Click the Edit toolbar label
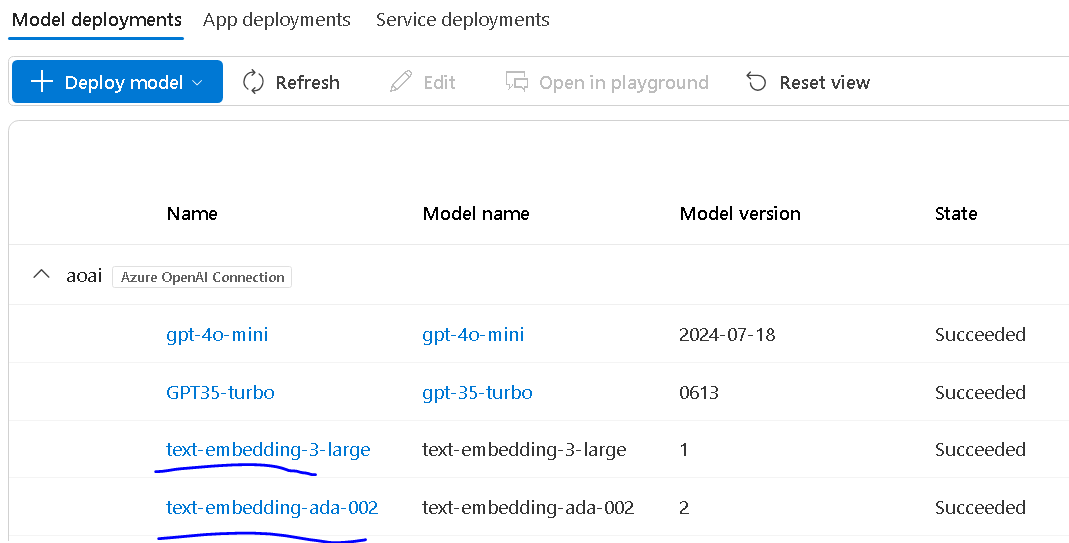 click(439, 83)
